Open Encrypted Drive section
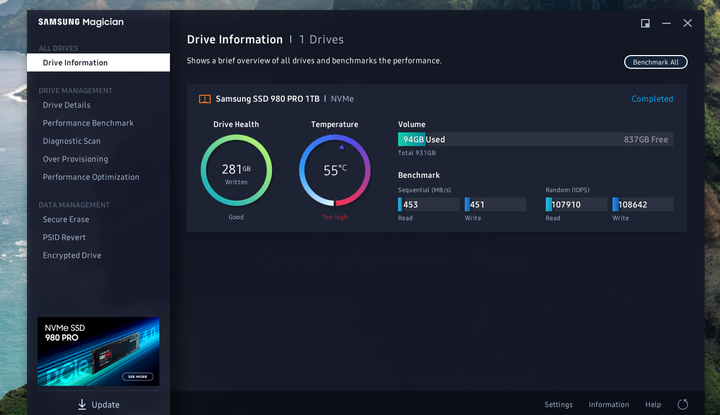 [72, 255]
